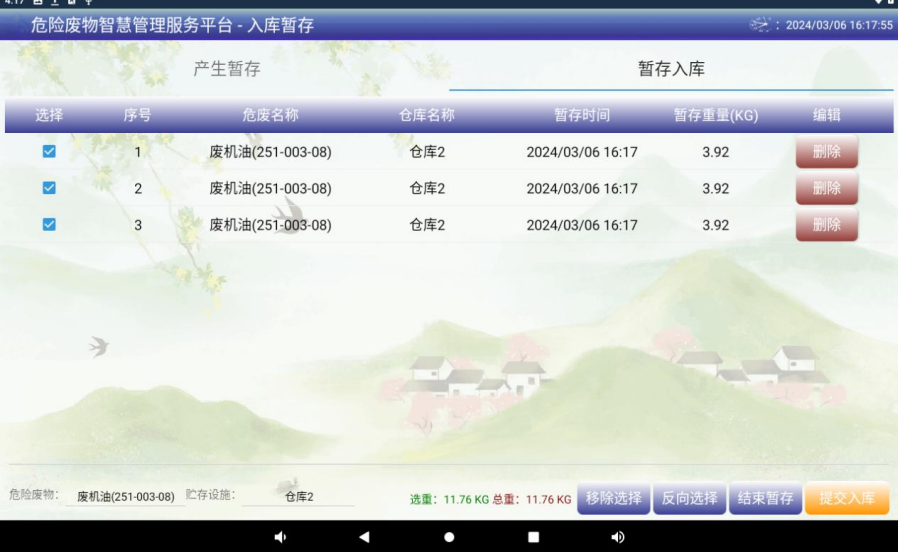Open recent apps with square button
The width and height of the screenshot is (898, 552).
(533, 537)
